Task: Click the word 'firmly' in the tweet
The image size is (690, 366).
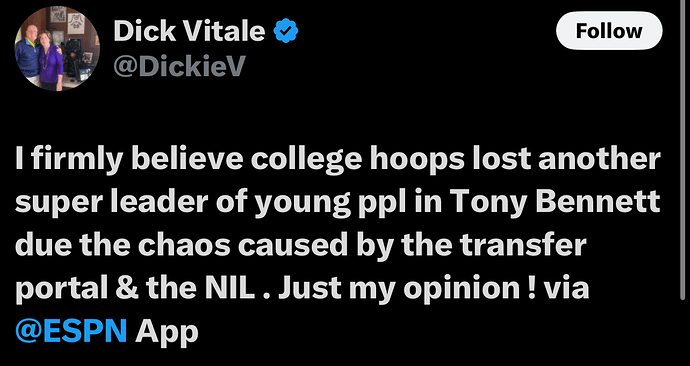Action: click(x=77, y=160)
